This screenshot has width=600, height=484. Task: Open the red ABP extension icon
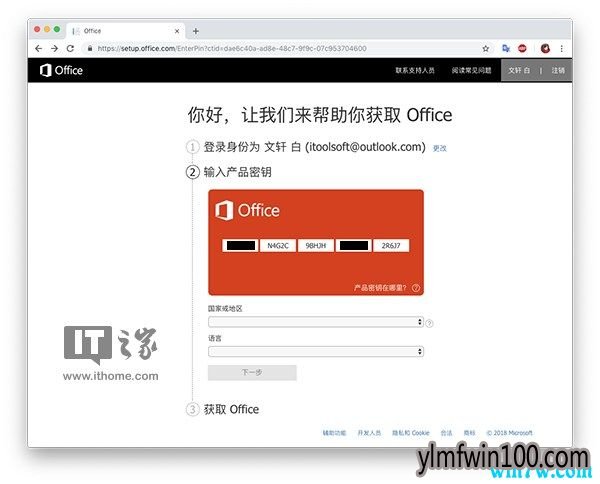(522, 49)
